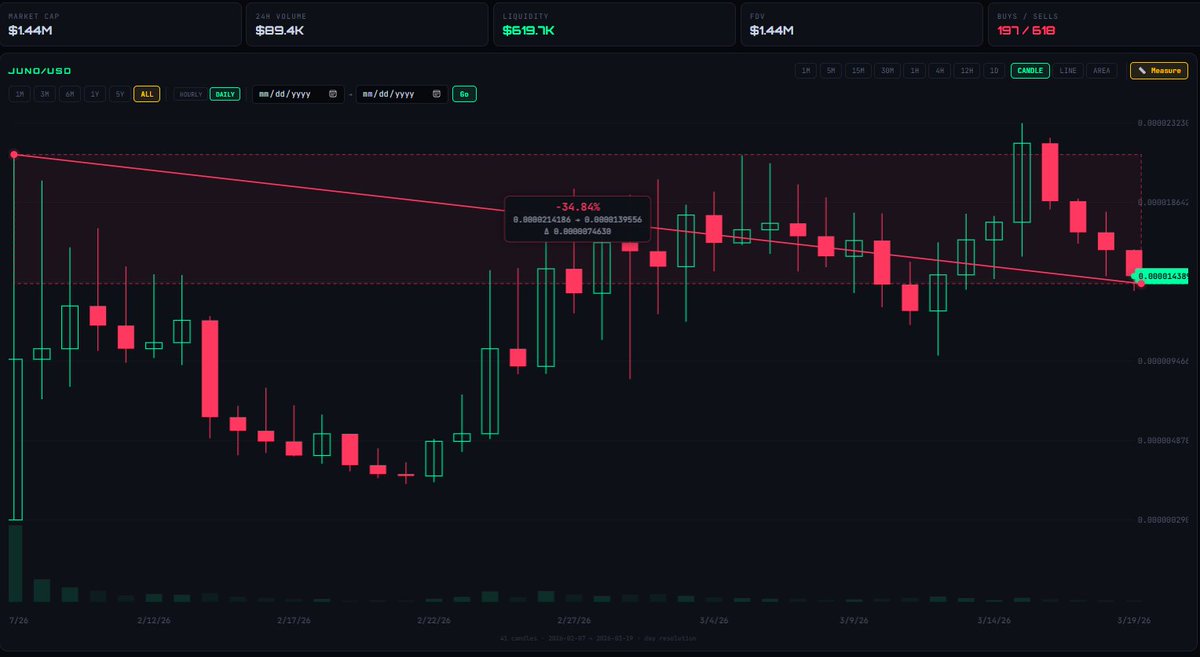The height and width of the screenshot is (657, 1200).
Task: Click the Go button
Action: click(x=464, y=94)
